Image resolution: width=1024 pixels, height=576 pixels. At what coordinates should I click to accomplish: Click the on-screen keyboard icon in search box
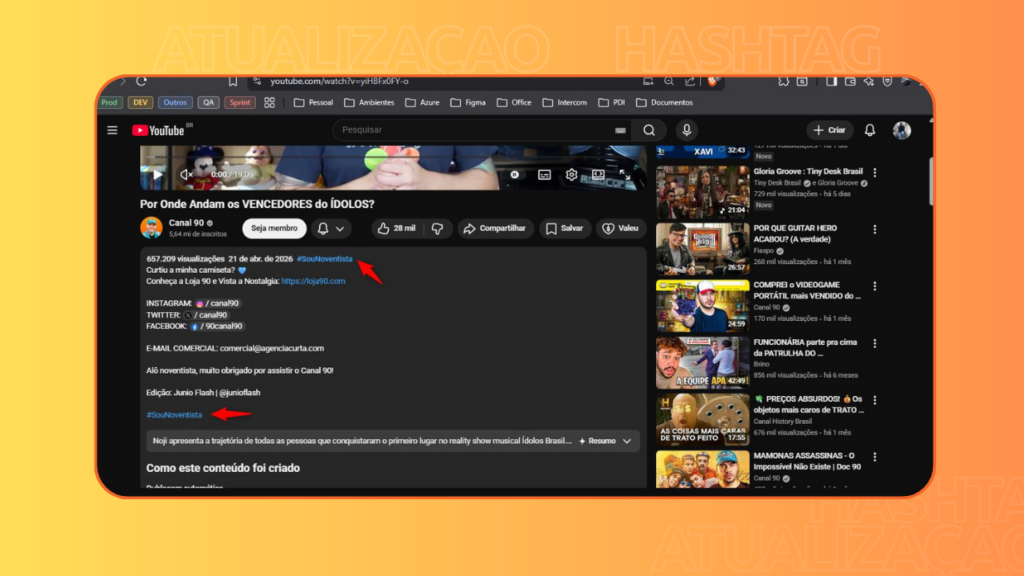click(x=620, y=131)
